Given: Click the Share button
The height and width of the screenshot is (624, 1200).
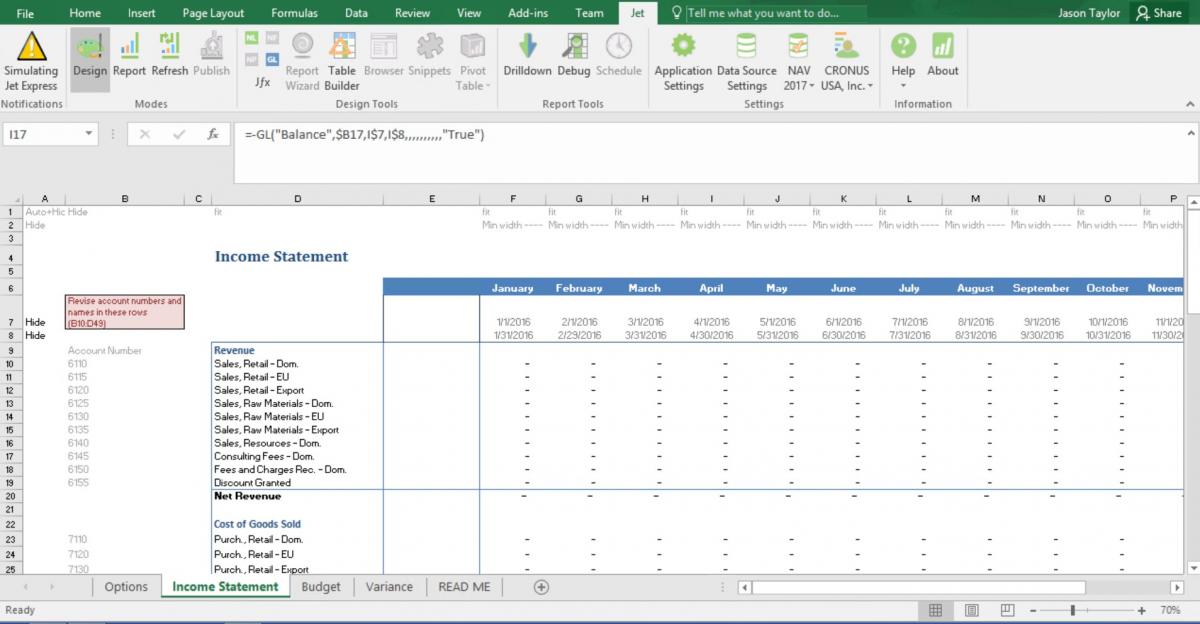Looking at the screenshot, I should 1158,13.
